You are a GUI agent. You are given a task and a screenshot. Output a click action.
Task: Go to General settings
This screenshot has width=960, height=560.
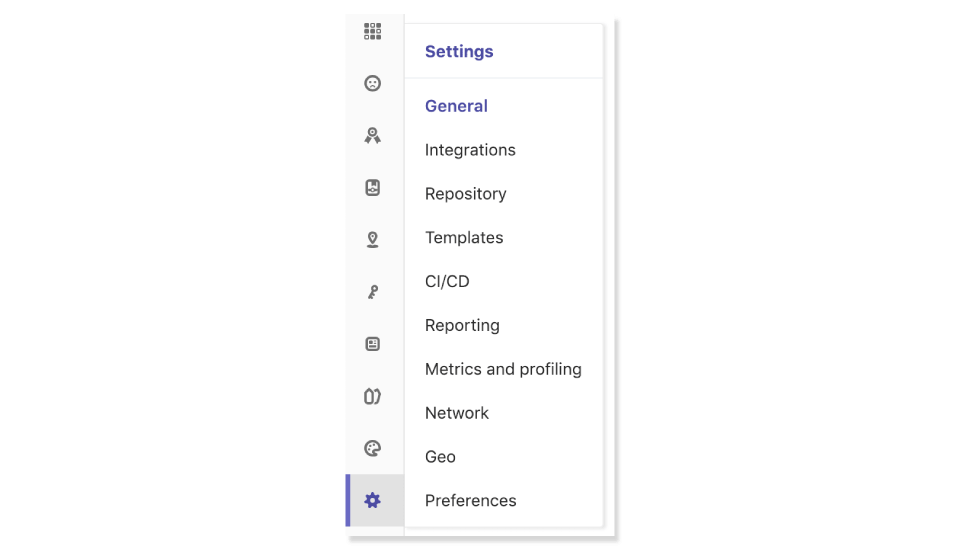click(x=456, y=106)
